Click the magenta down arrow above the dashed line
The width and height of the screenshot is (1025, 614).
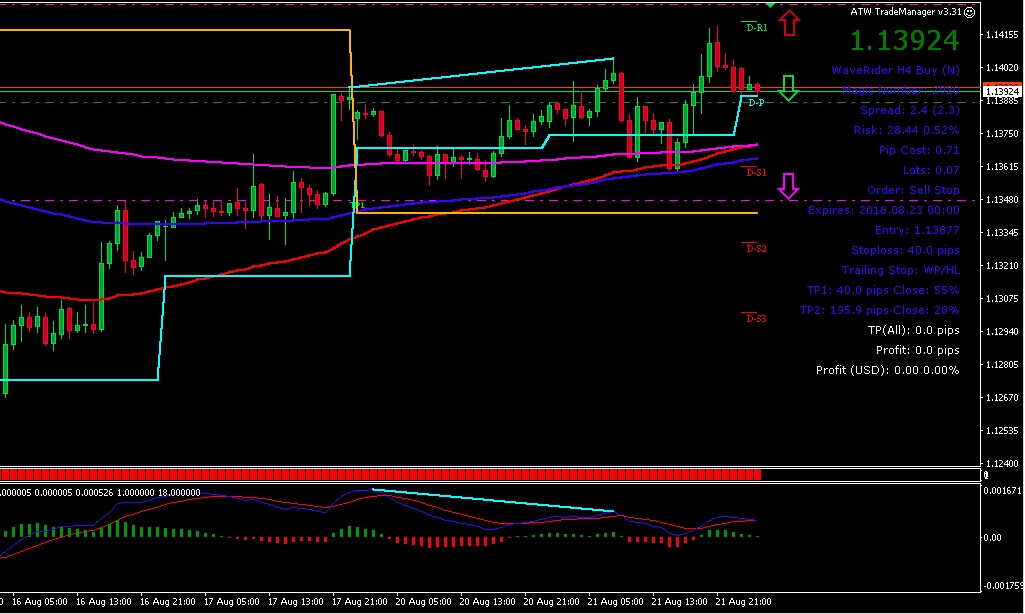(x=788, y=186)
